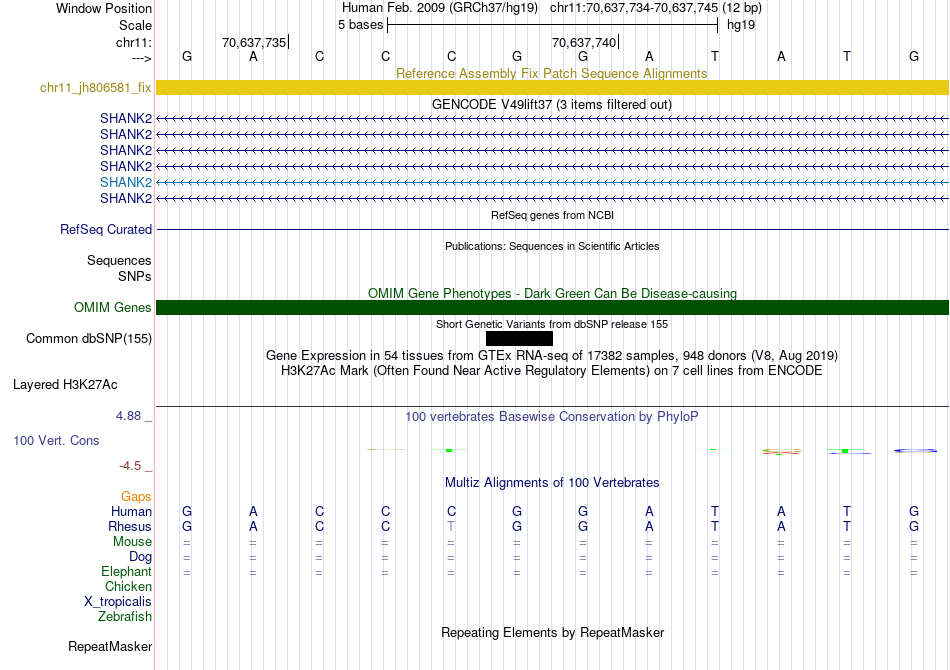Click the ---> sequence direction arrow label
Screen dimensions: 950x670
click(x=142, y=58)
